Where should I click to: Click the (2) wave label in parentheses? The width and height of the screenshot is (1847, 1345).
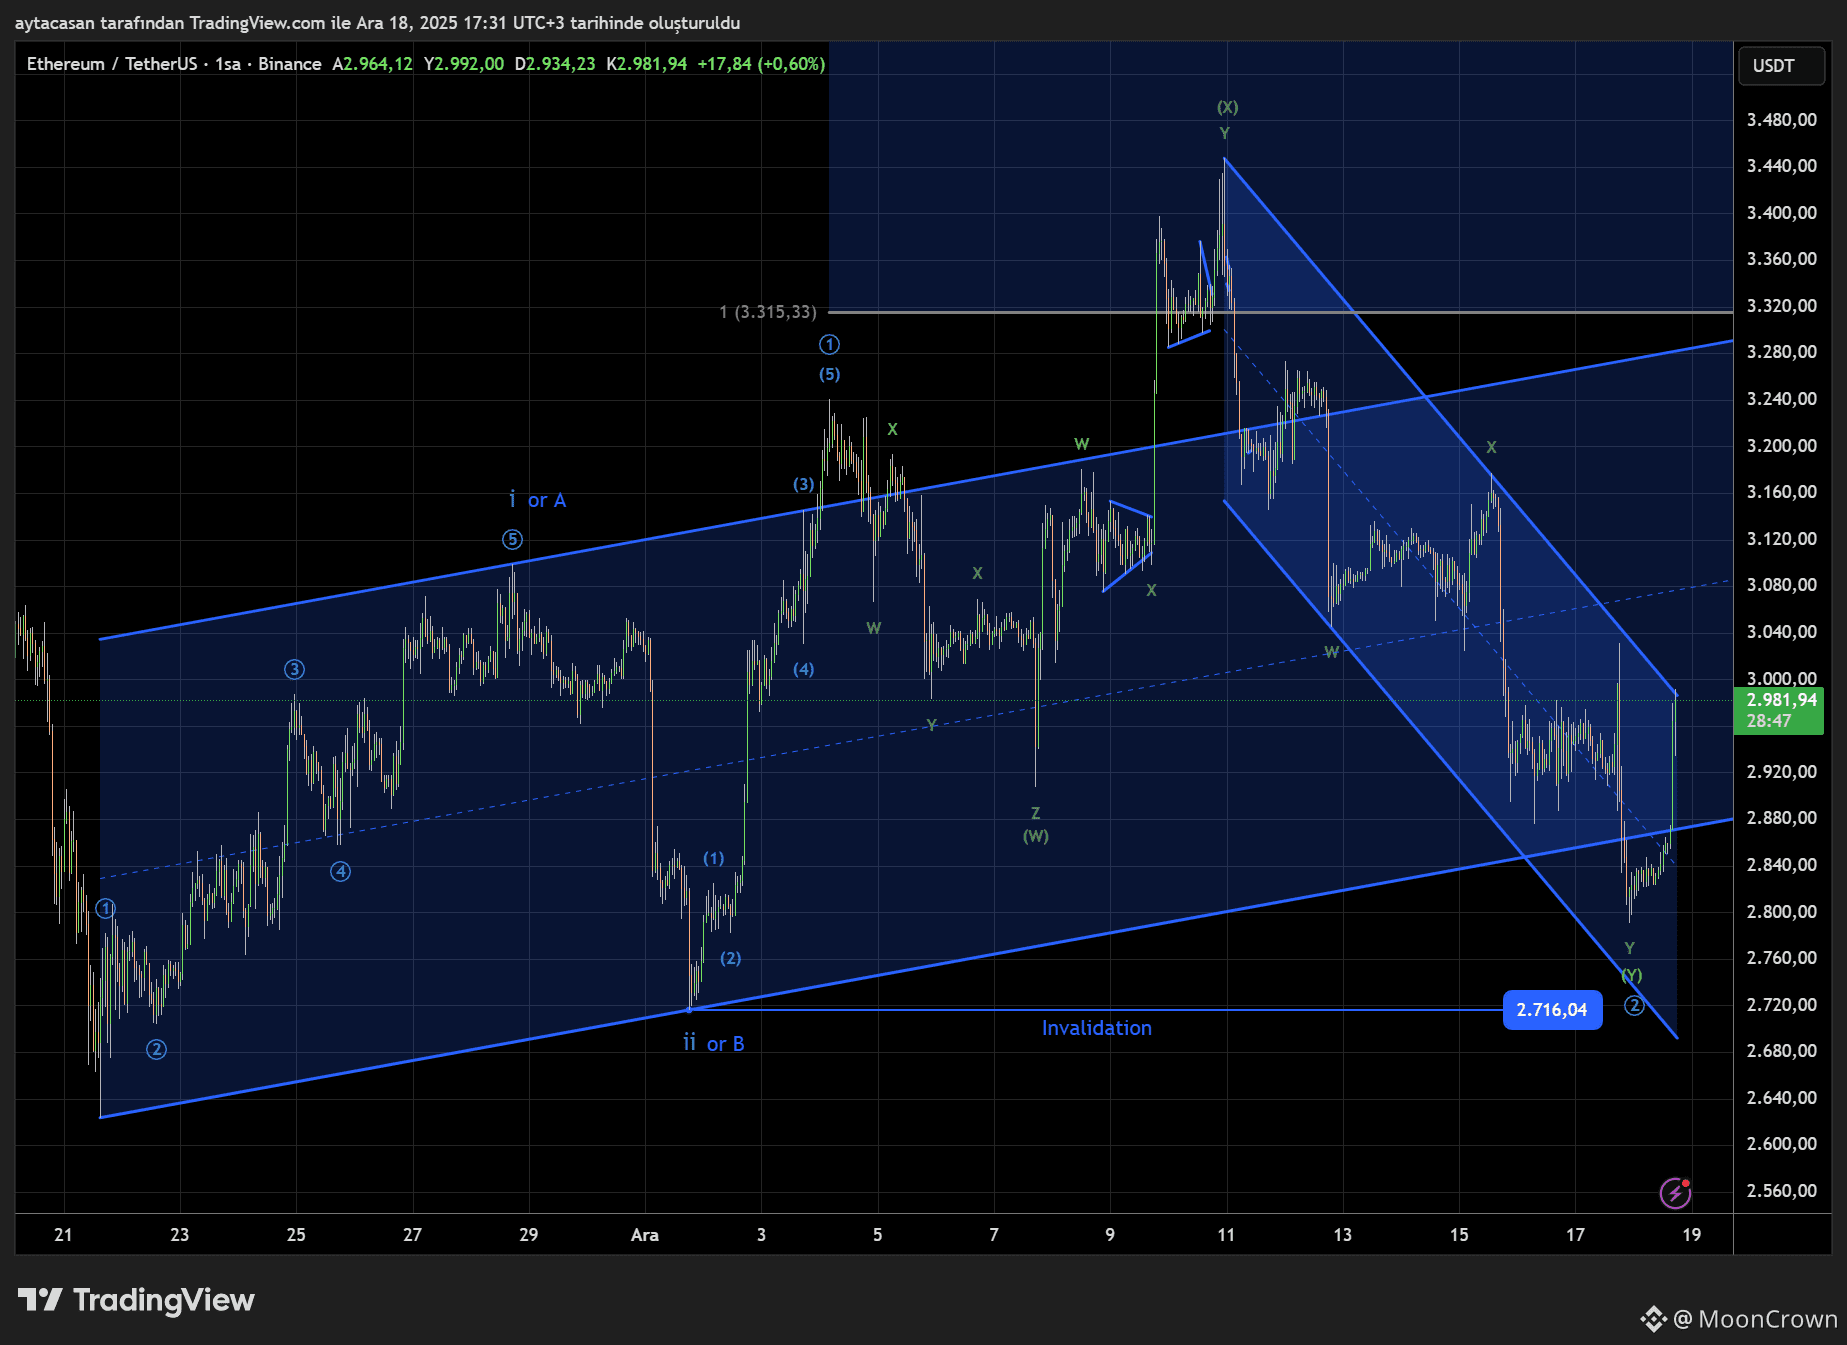click(x=731, y=958)
